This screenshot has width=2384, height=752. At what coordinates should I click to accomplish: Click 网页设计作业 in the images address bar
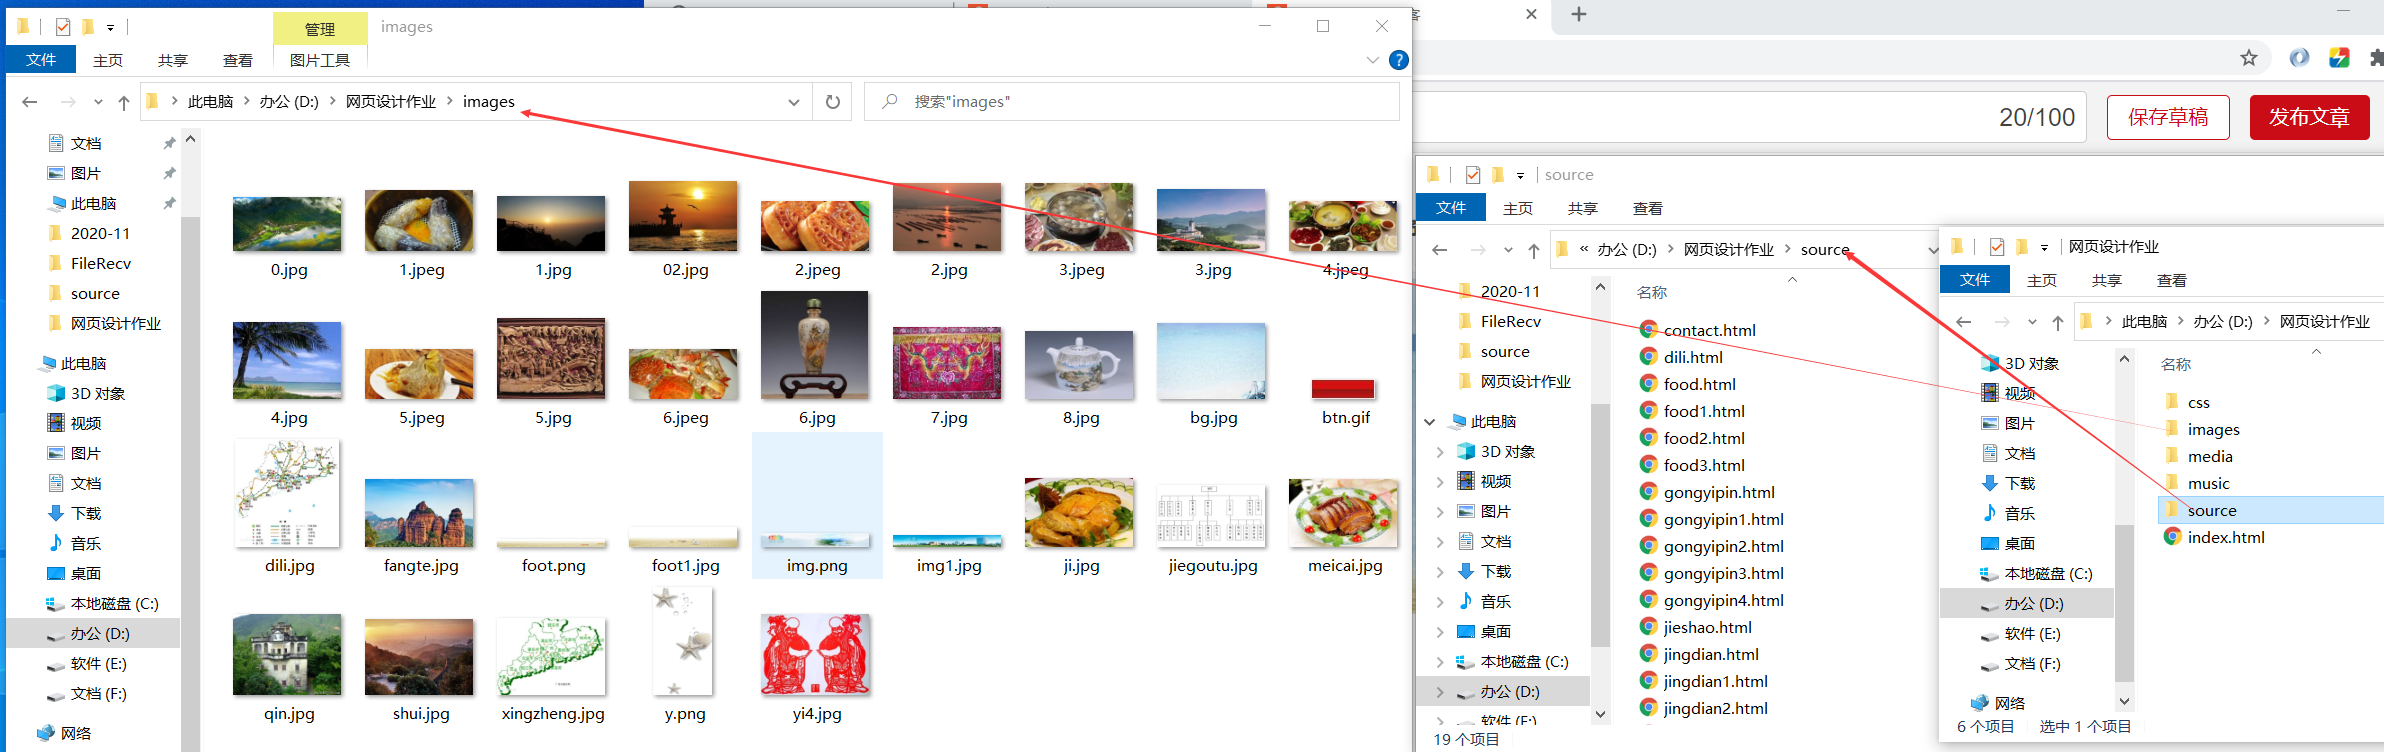coord(391,102)
